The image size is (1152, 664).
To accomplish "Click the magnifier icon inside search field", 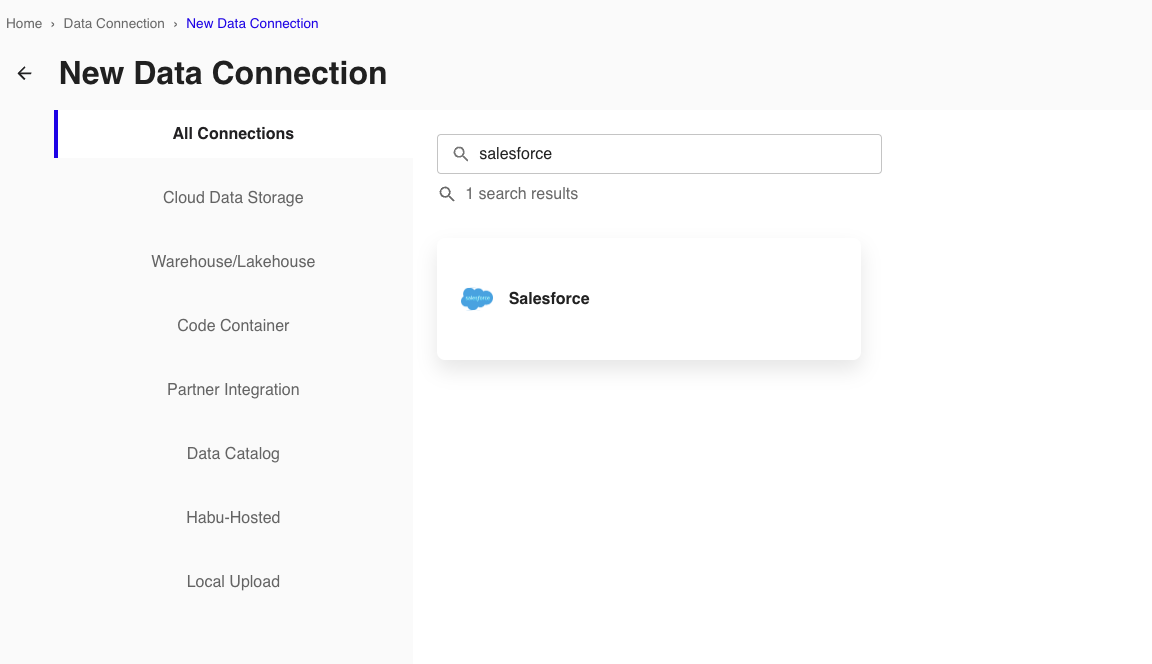I will tap(461, 154).
